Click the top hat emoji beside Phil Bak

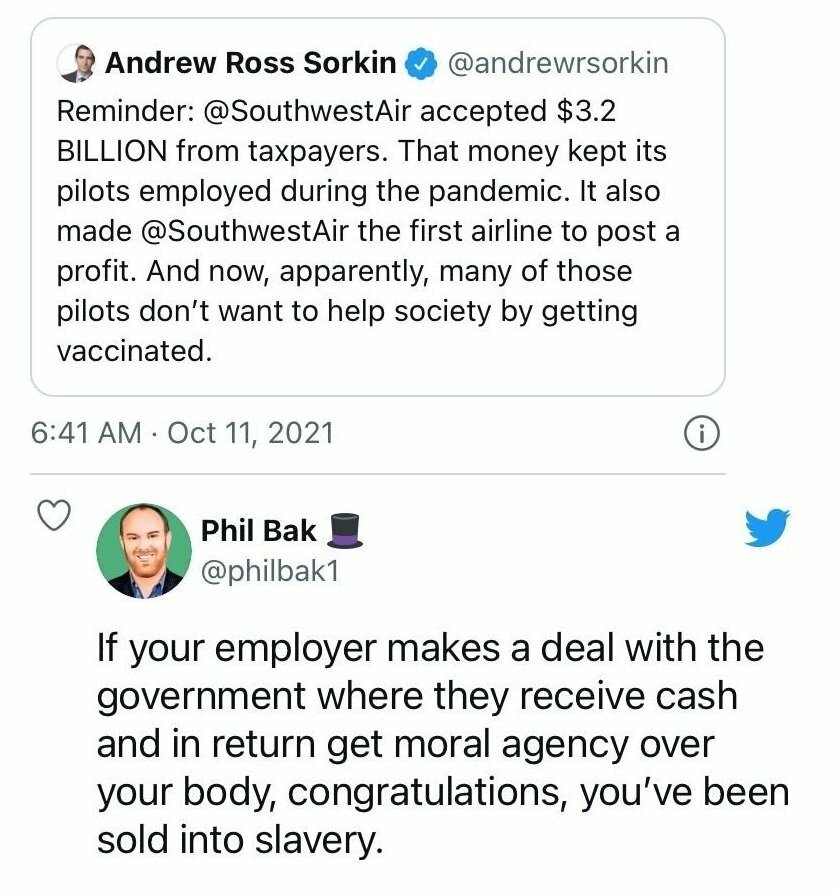(345, 530)
